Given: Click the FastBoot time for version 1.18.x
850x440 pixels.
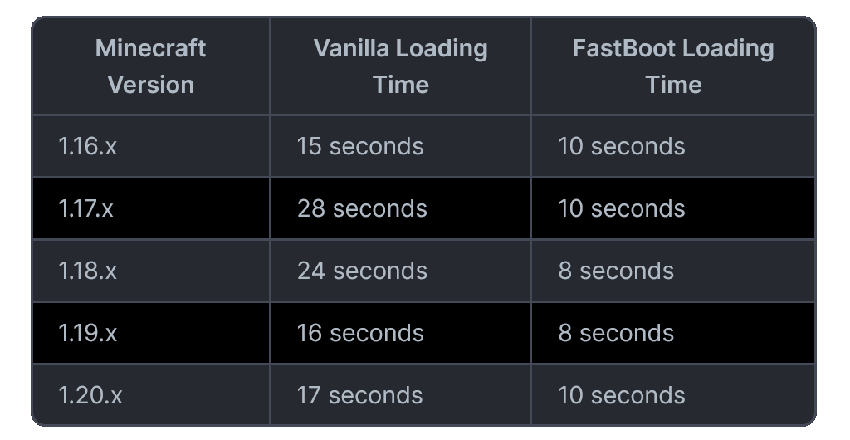Looking at the screenshot, I should tap(615, 271).
